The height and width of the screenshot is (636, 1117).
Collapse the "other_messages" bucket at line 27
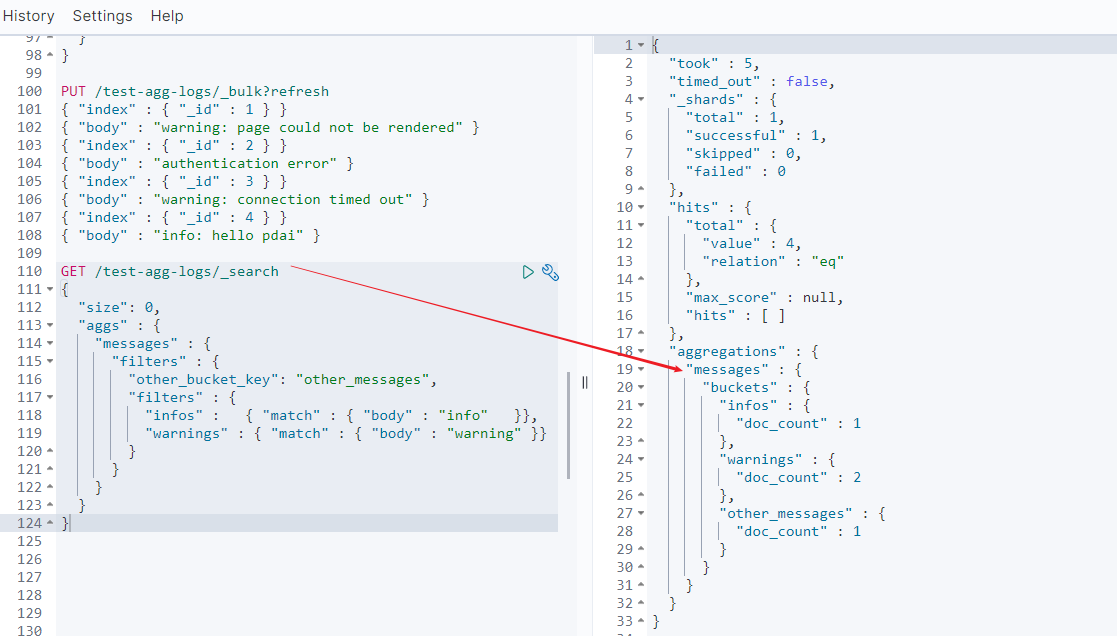[x=641, y=514]
